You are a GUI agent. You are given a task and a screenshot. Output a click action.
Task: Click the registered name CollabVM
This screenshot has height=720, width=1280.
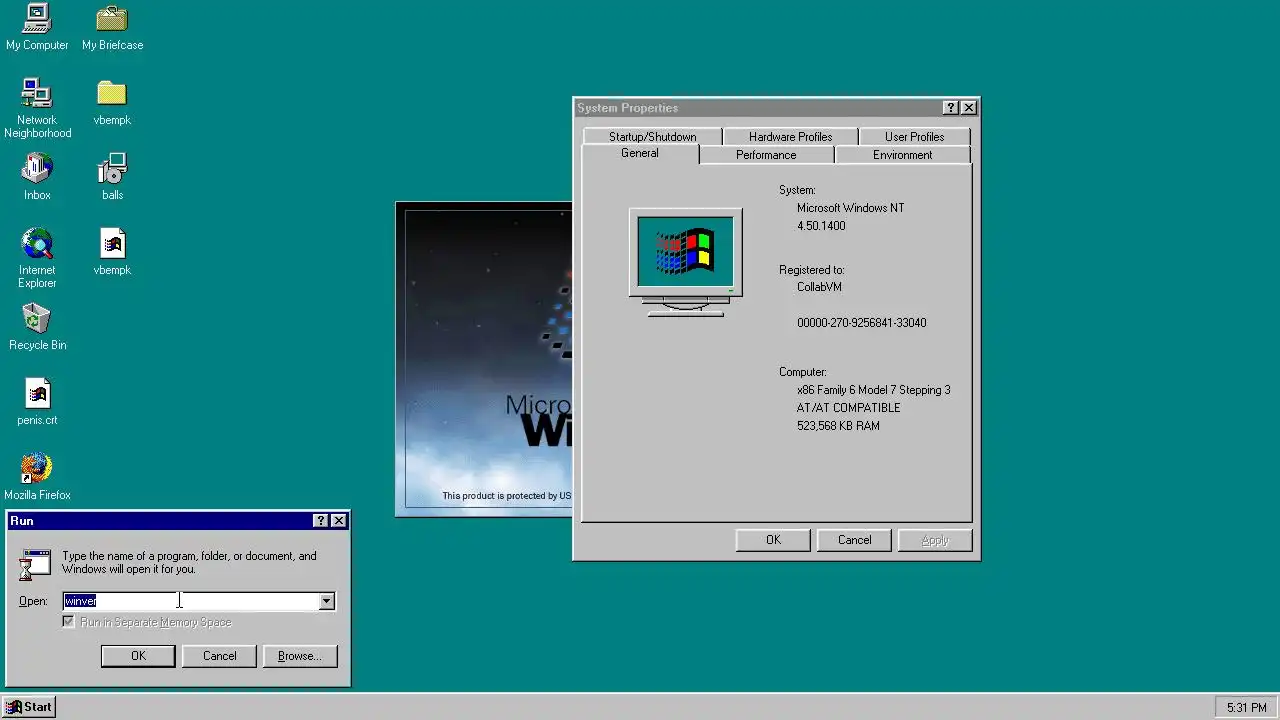click(819, 287)
